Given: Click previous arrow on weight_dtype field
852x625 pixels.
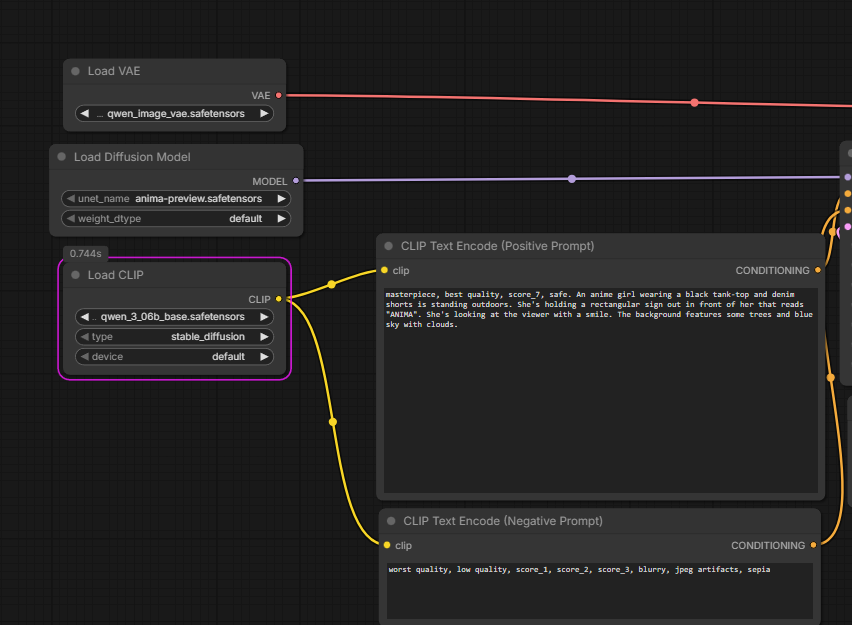Looking at the screenshot, I should pyautogui.click(x=71, y=218).
